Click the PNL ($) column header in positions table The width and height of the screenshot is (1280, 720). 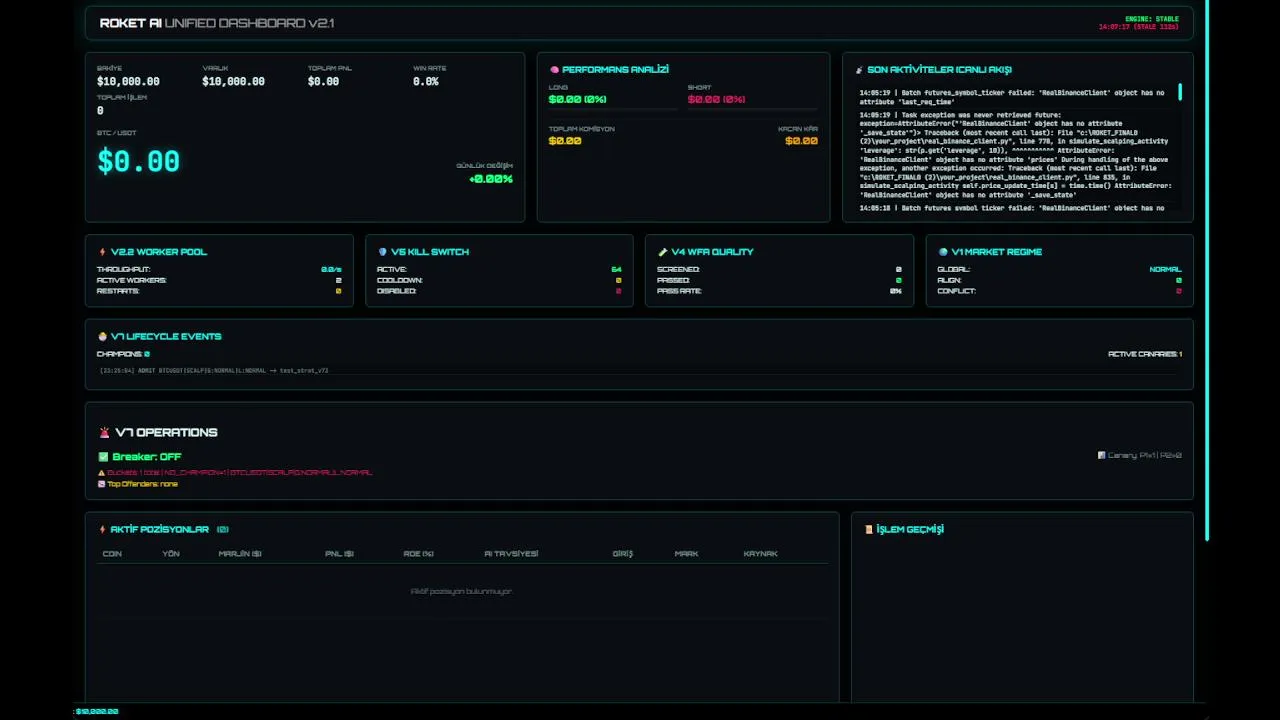339,554
